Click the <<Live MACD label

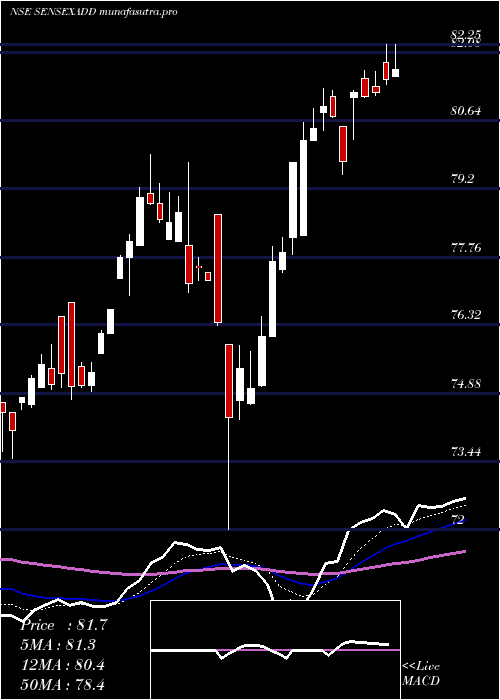[x=421, y=674]
